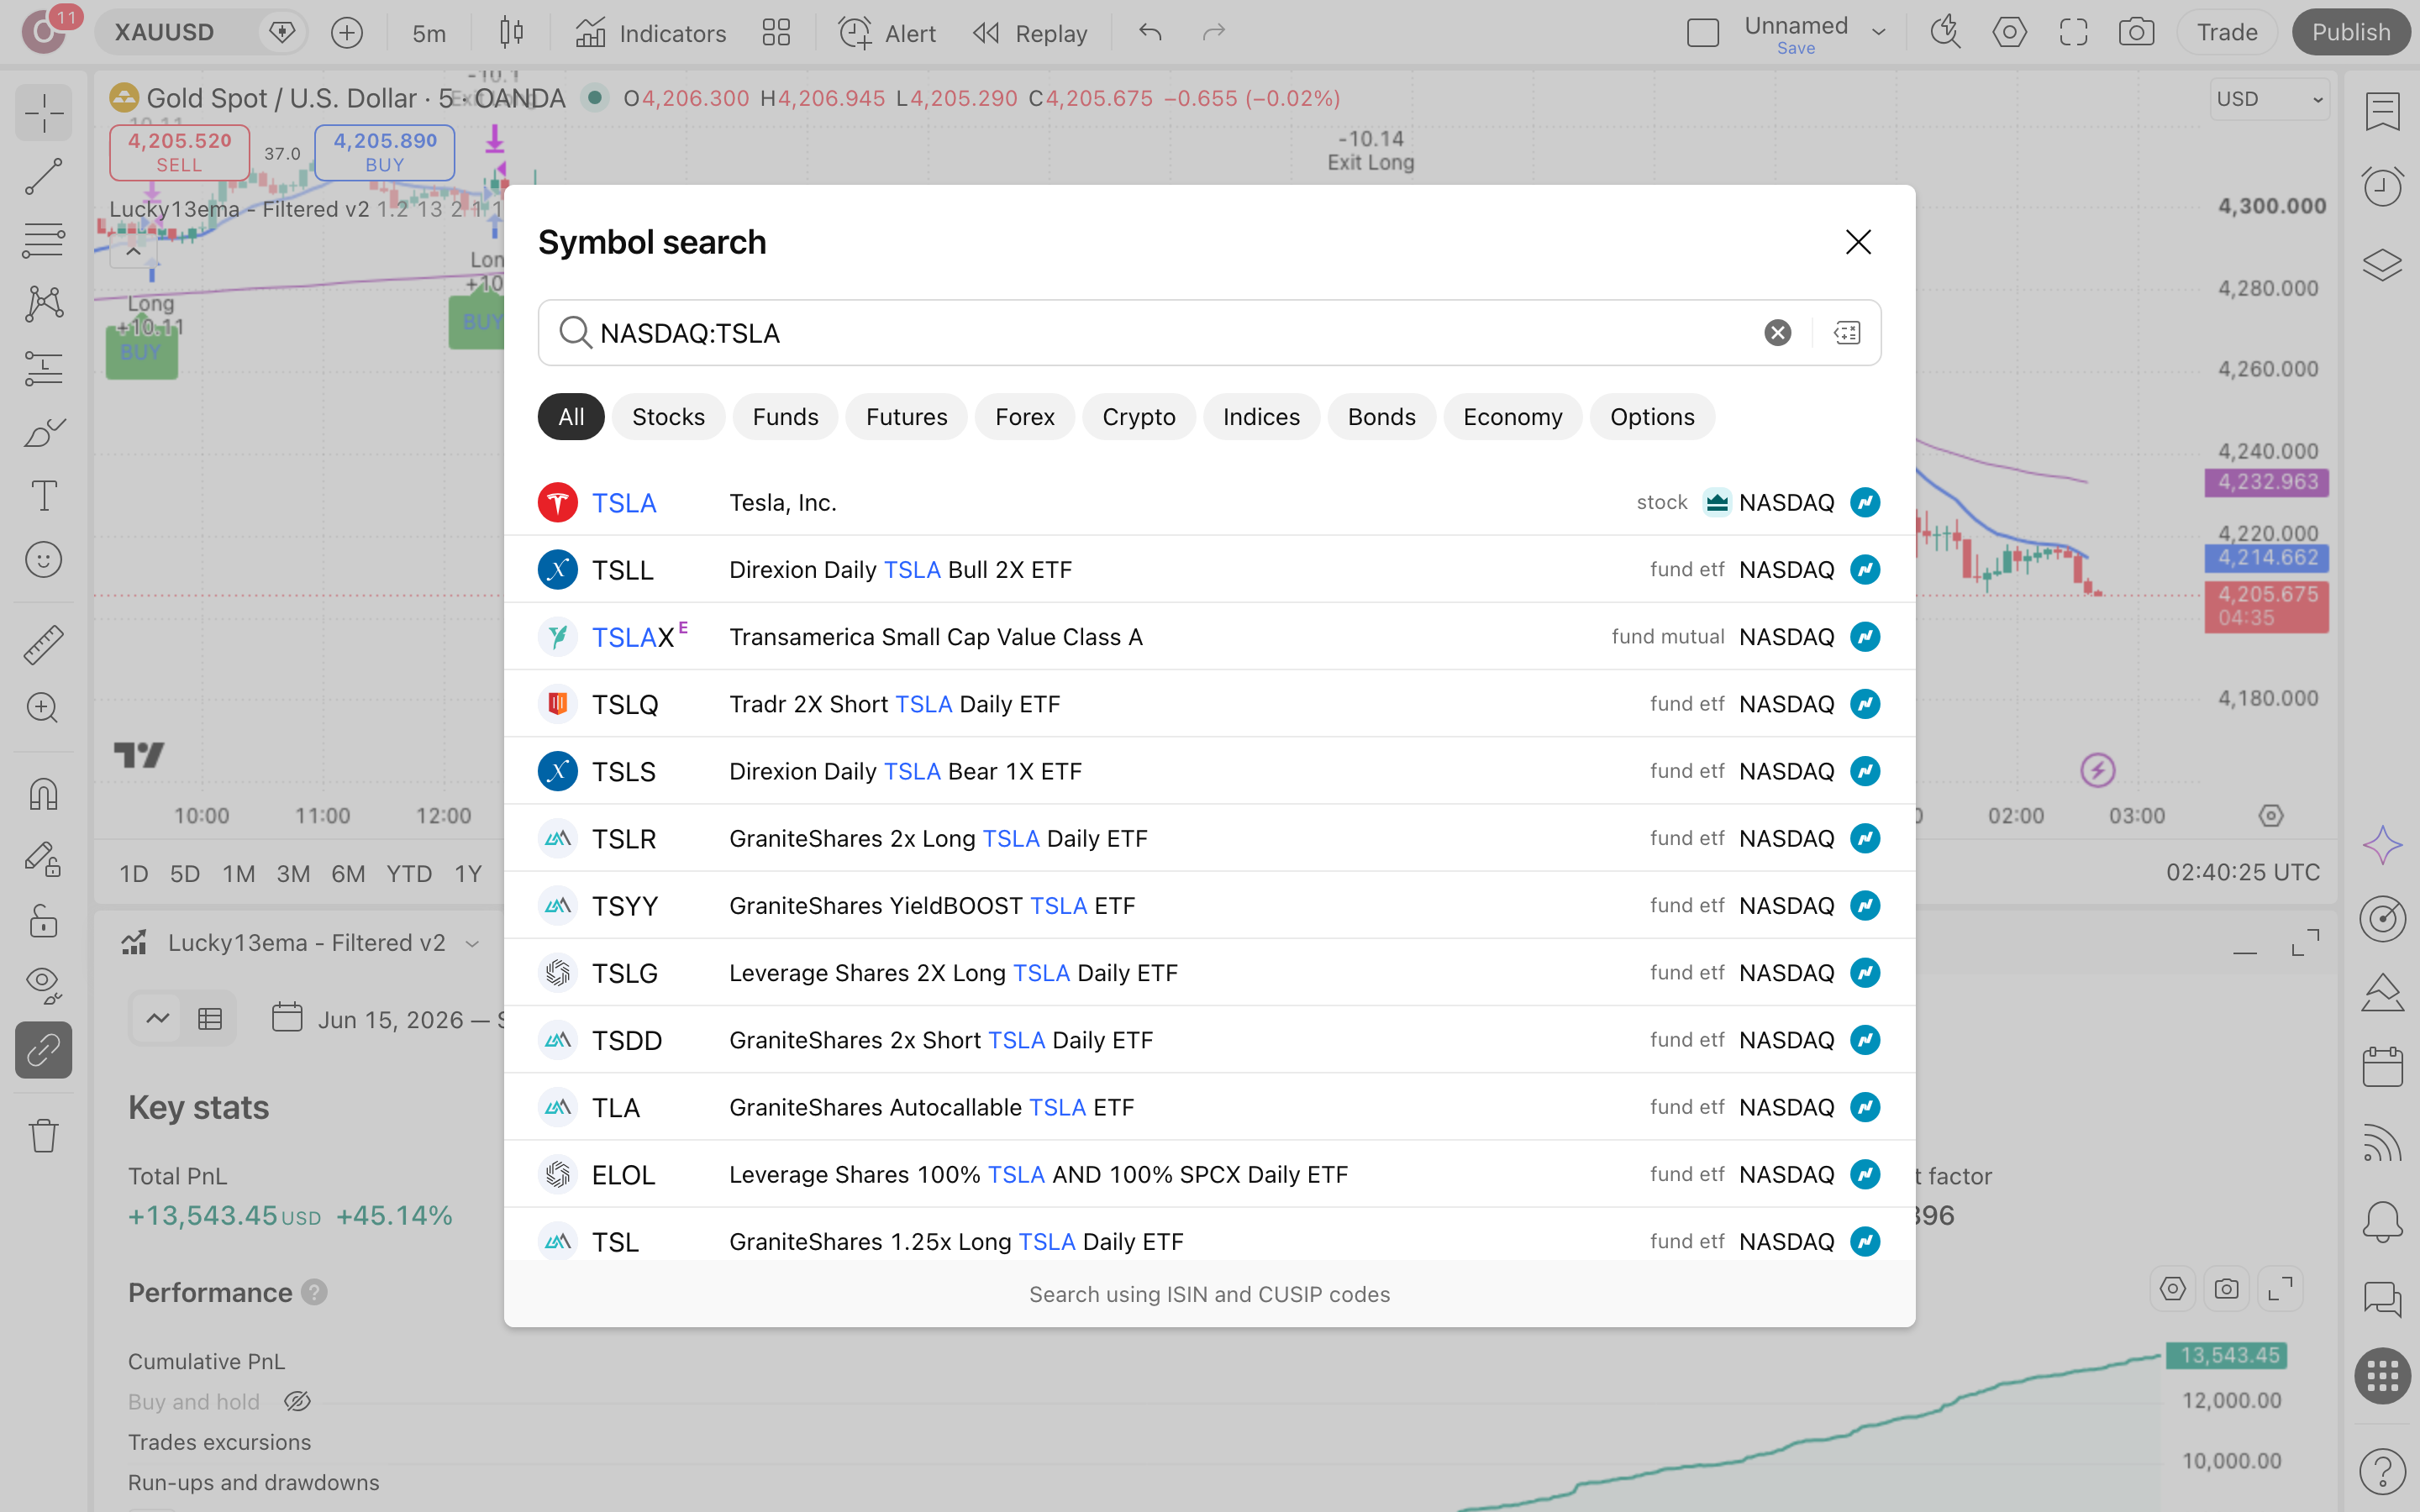This screenshot has height=1512, width=2420.
Task: Click the 4,214.662 blue price label
Action: point(2267,558)
